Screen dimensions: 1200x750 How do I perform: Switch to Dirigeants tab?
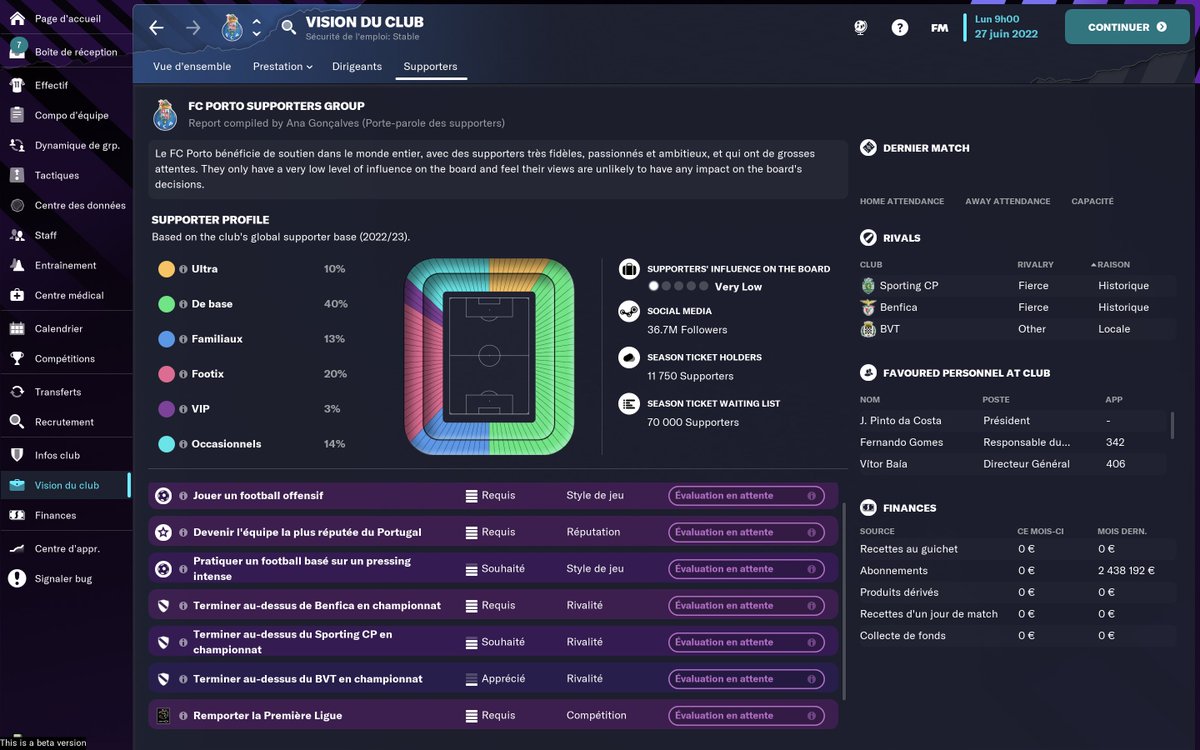pyautogui.click(x=357, y=66)
